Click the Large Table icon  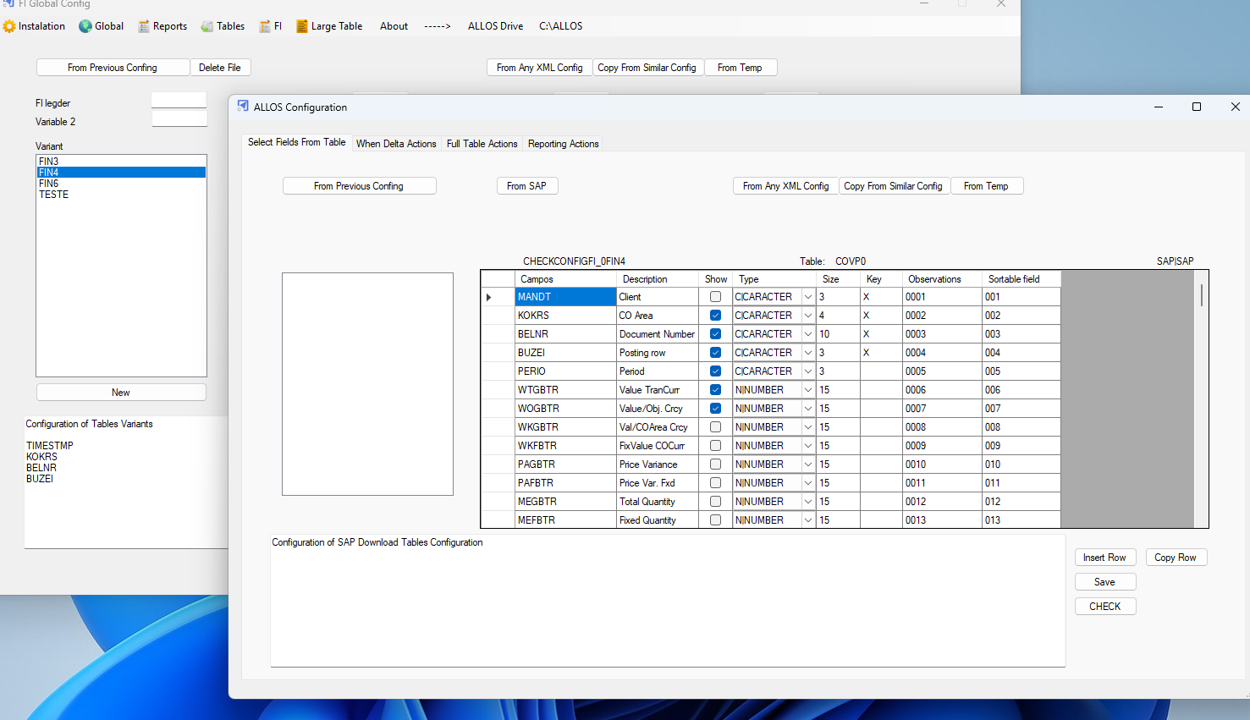(302, 26)
